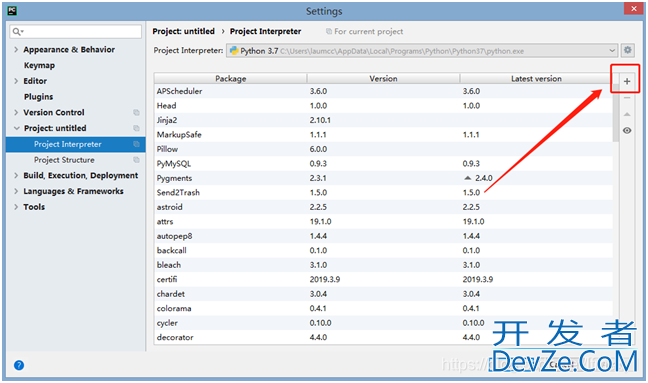Expand Appearance & Behavior section
648x383 pixels.
[x=16, y=49]
